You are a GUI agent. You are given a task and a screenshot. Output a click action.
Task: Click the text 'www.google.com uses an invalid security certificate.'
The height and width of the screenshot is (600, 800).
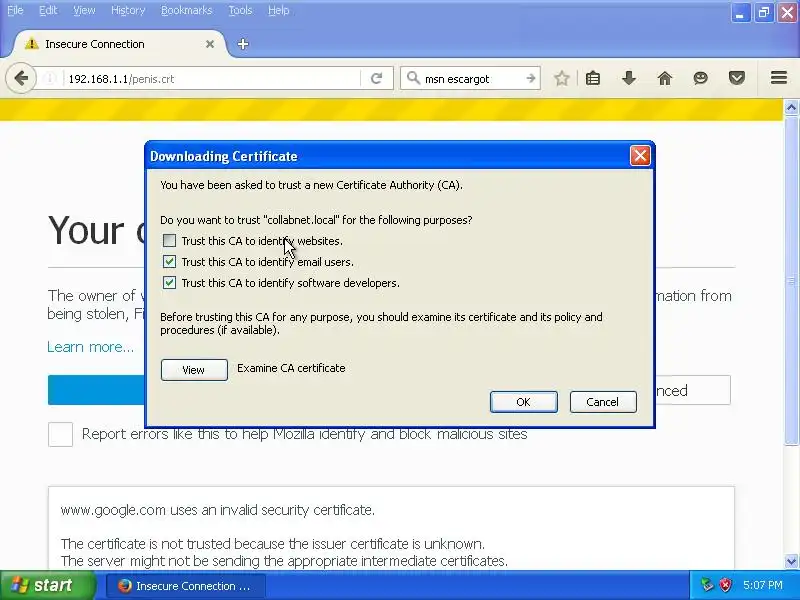pos(218,510)
